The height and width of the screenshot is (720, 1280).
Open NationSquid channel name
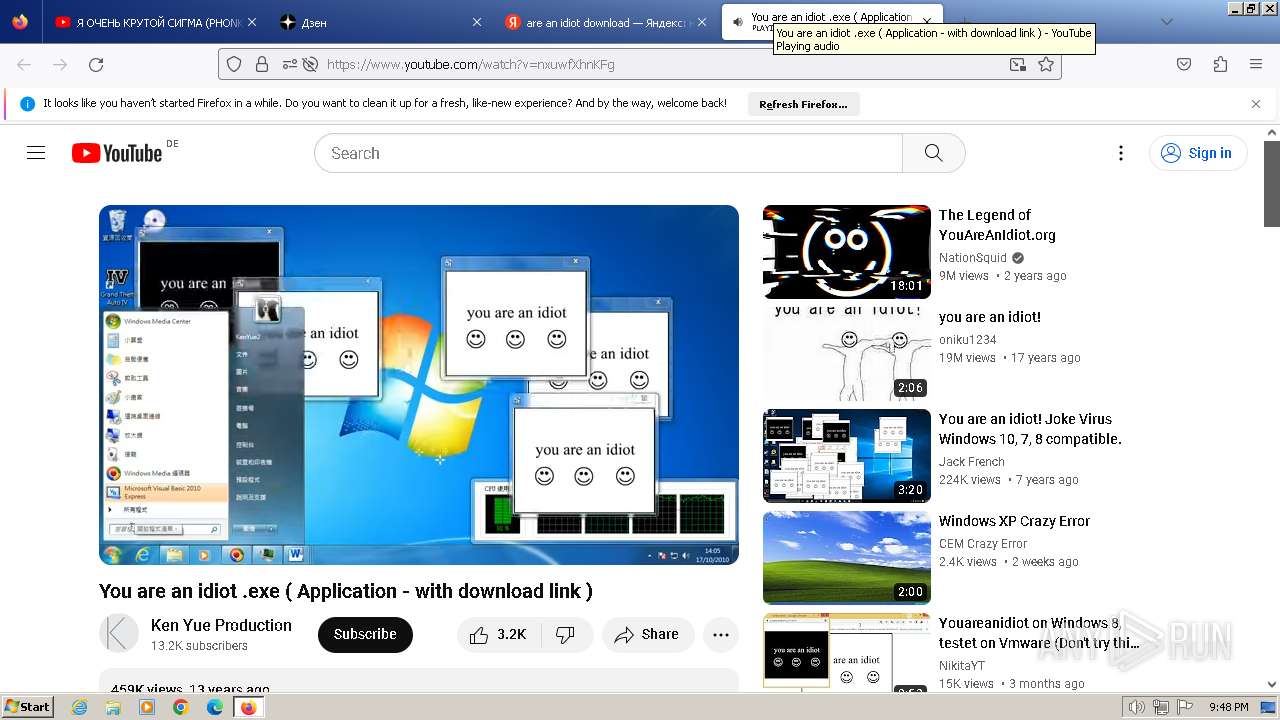[x=973, y=258]
